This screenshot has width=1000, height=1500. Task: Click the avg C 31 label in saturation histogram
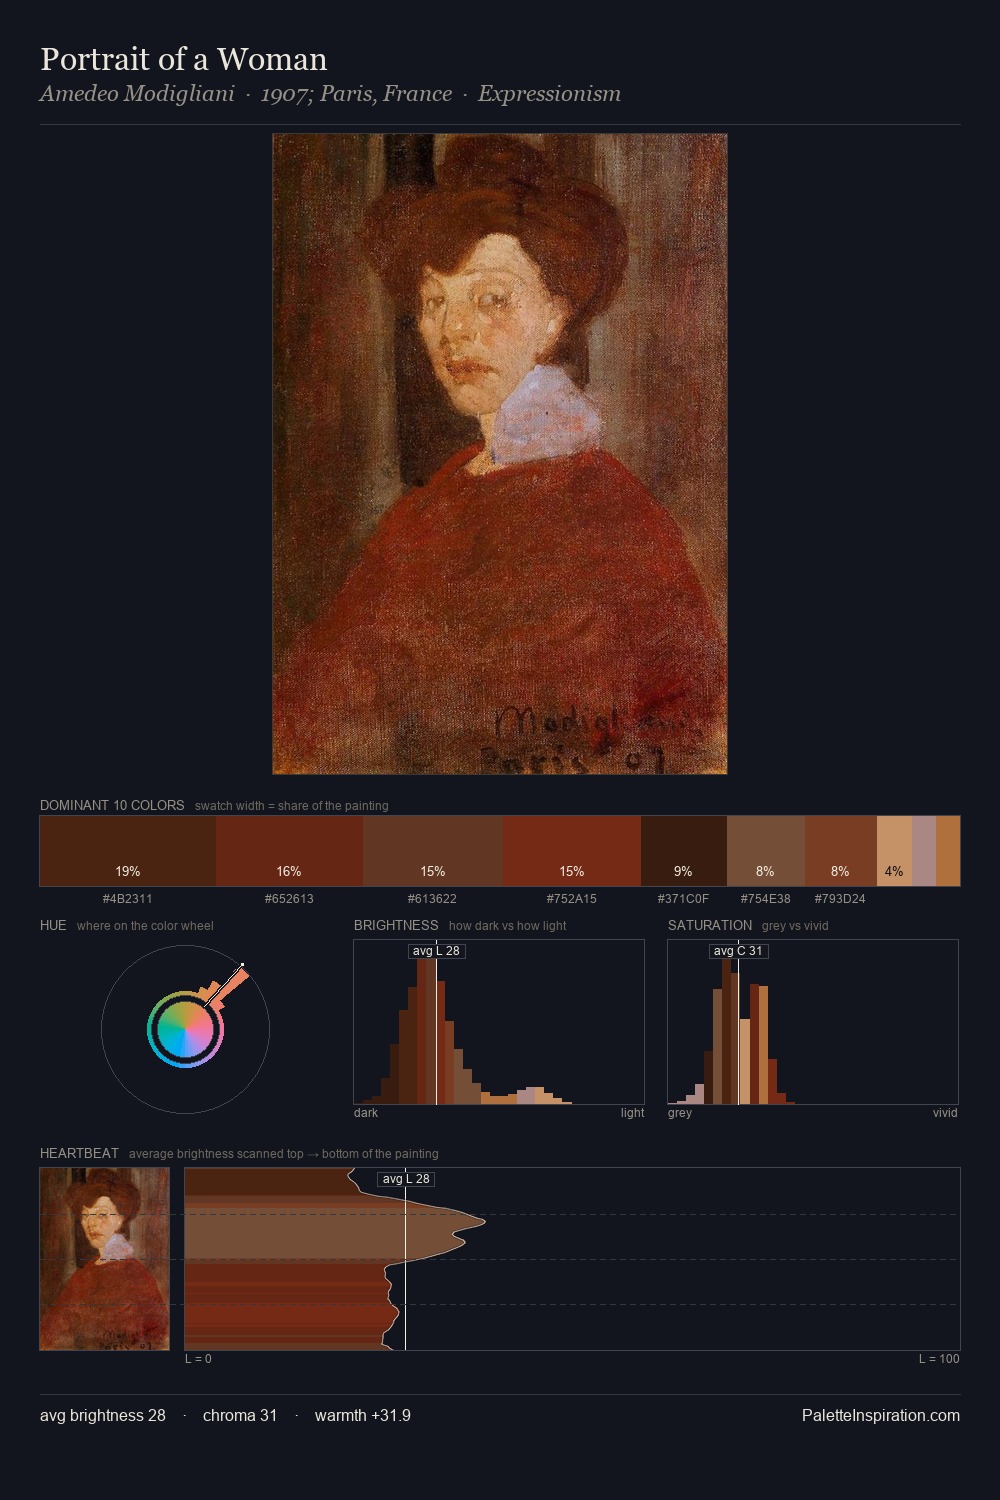pos(738,951)
